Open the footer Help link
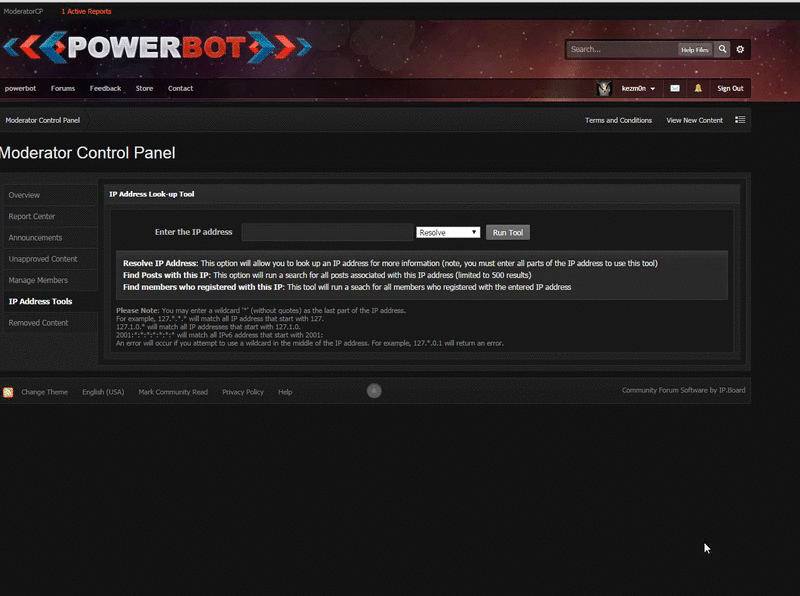The image size is (800, 596). point(285,392)
